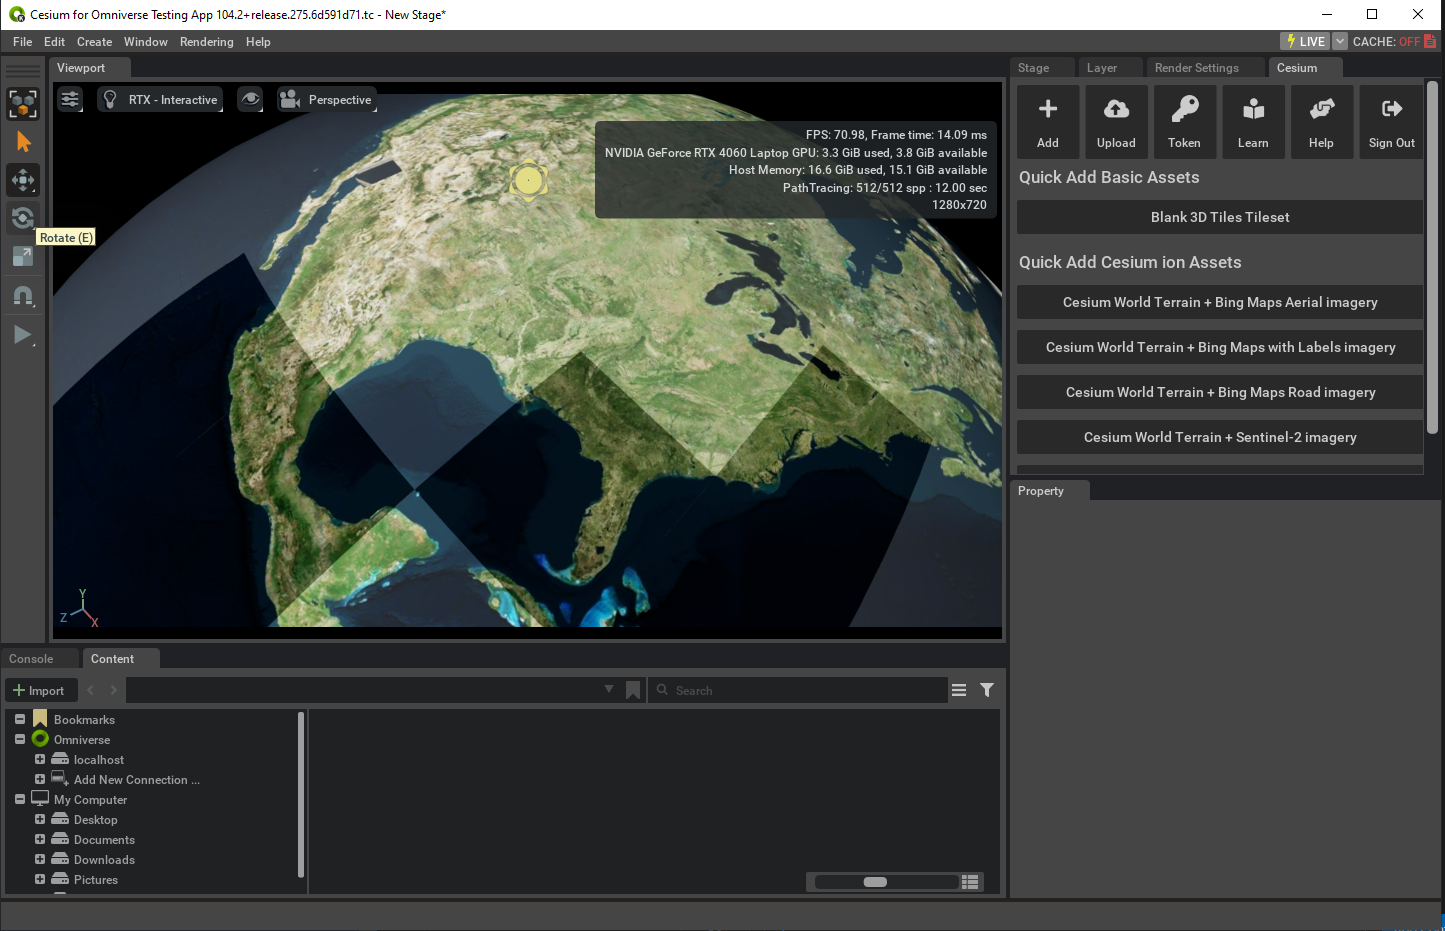Click the Blank 3D Tiles Tileset button
Image resolution: width=1445 pixels, height=931 pixels.
click(1219, 217)
